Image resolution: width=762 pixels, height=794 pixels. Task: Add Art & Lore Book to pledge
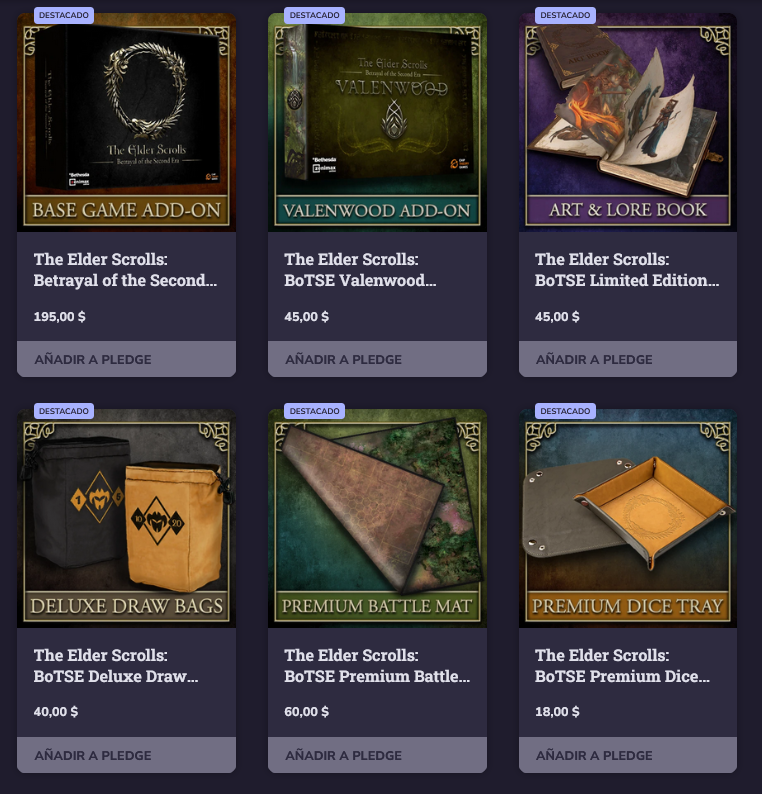pos(628,359)
